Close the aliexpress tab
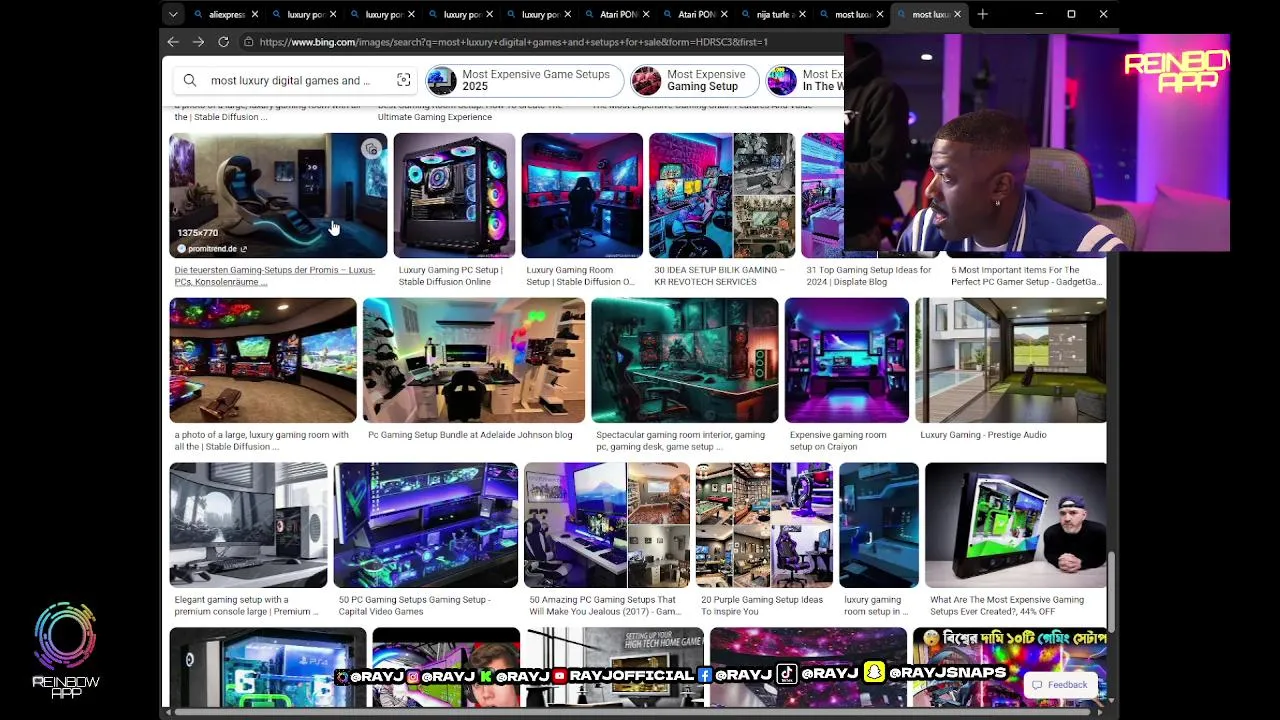Image resolution: width=1280 pixels, height=720 pixels. [255, 14]
